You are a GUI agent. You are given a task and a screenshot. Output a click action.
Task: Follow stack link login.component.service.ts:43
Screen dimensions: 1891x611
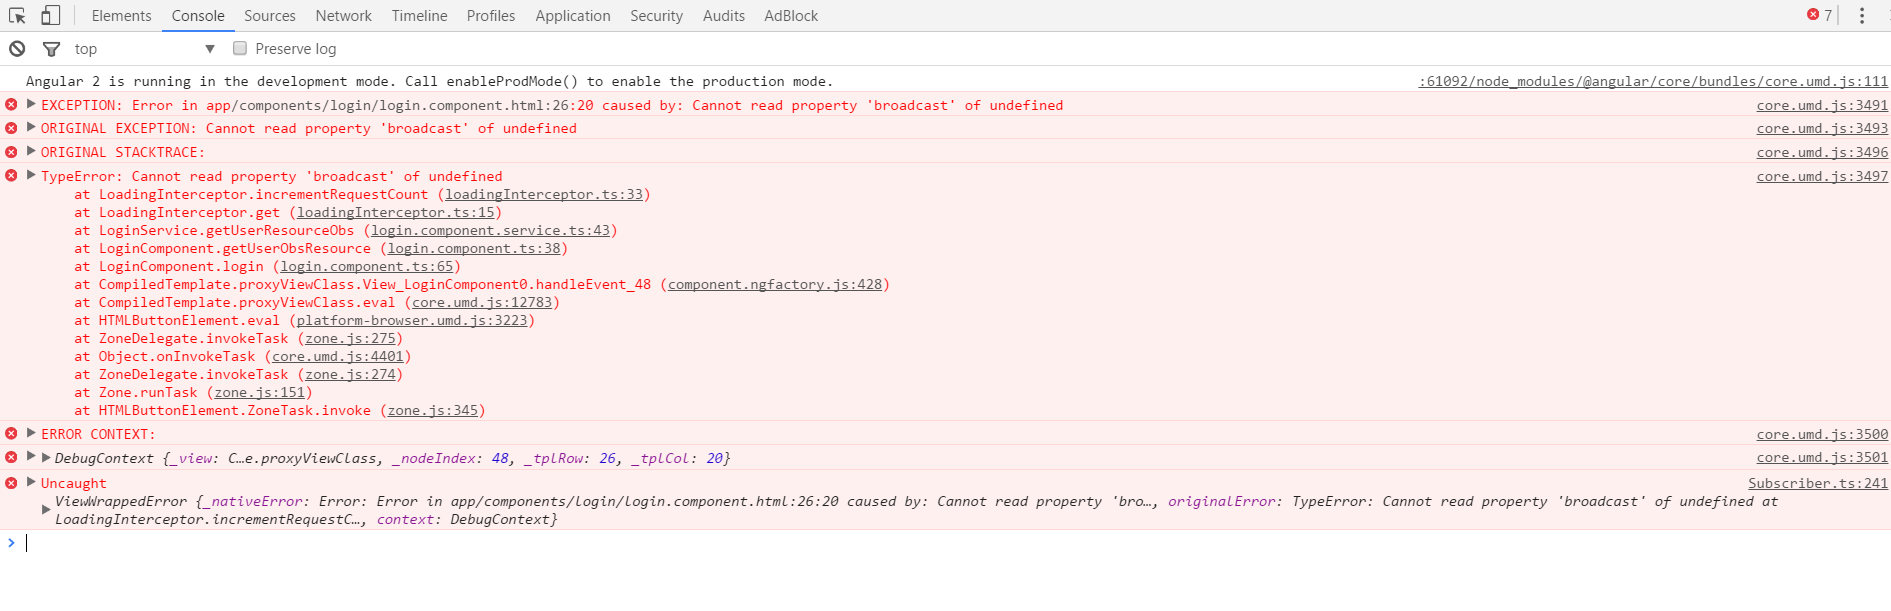click(490, 230)
